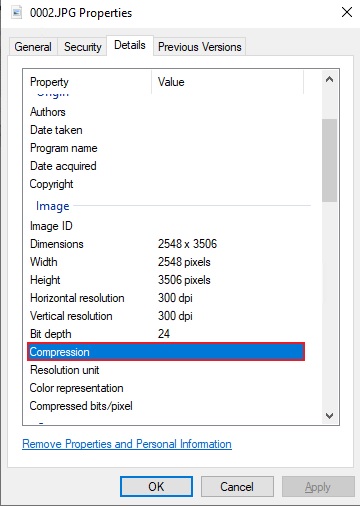
Task: Open the Security tab
Action: pyautogui.click(x=82, y=47)
